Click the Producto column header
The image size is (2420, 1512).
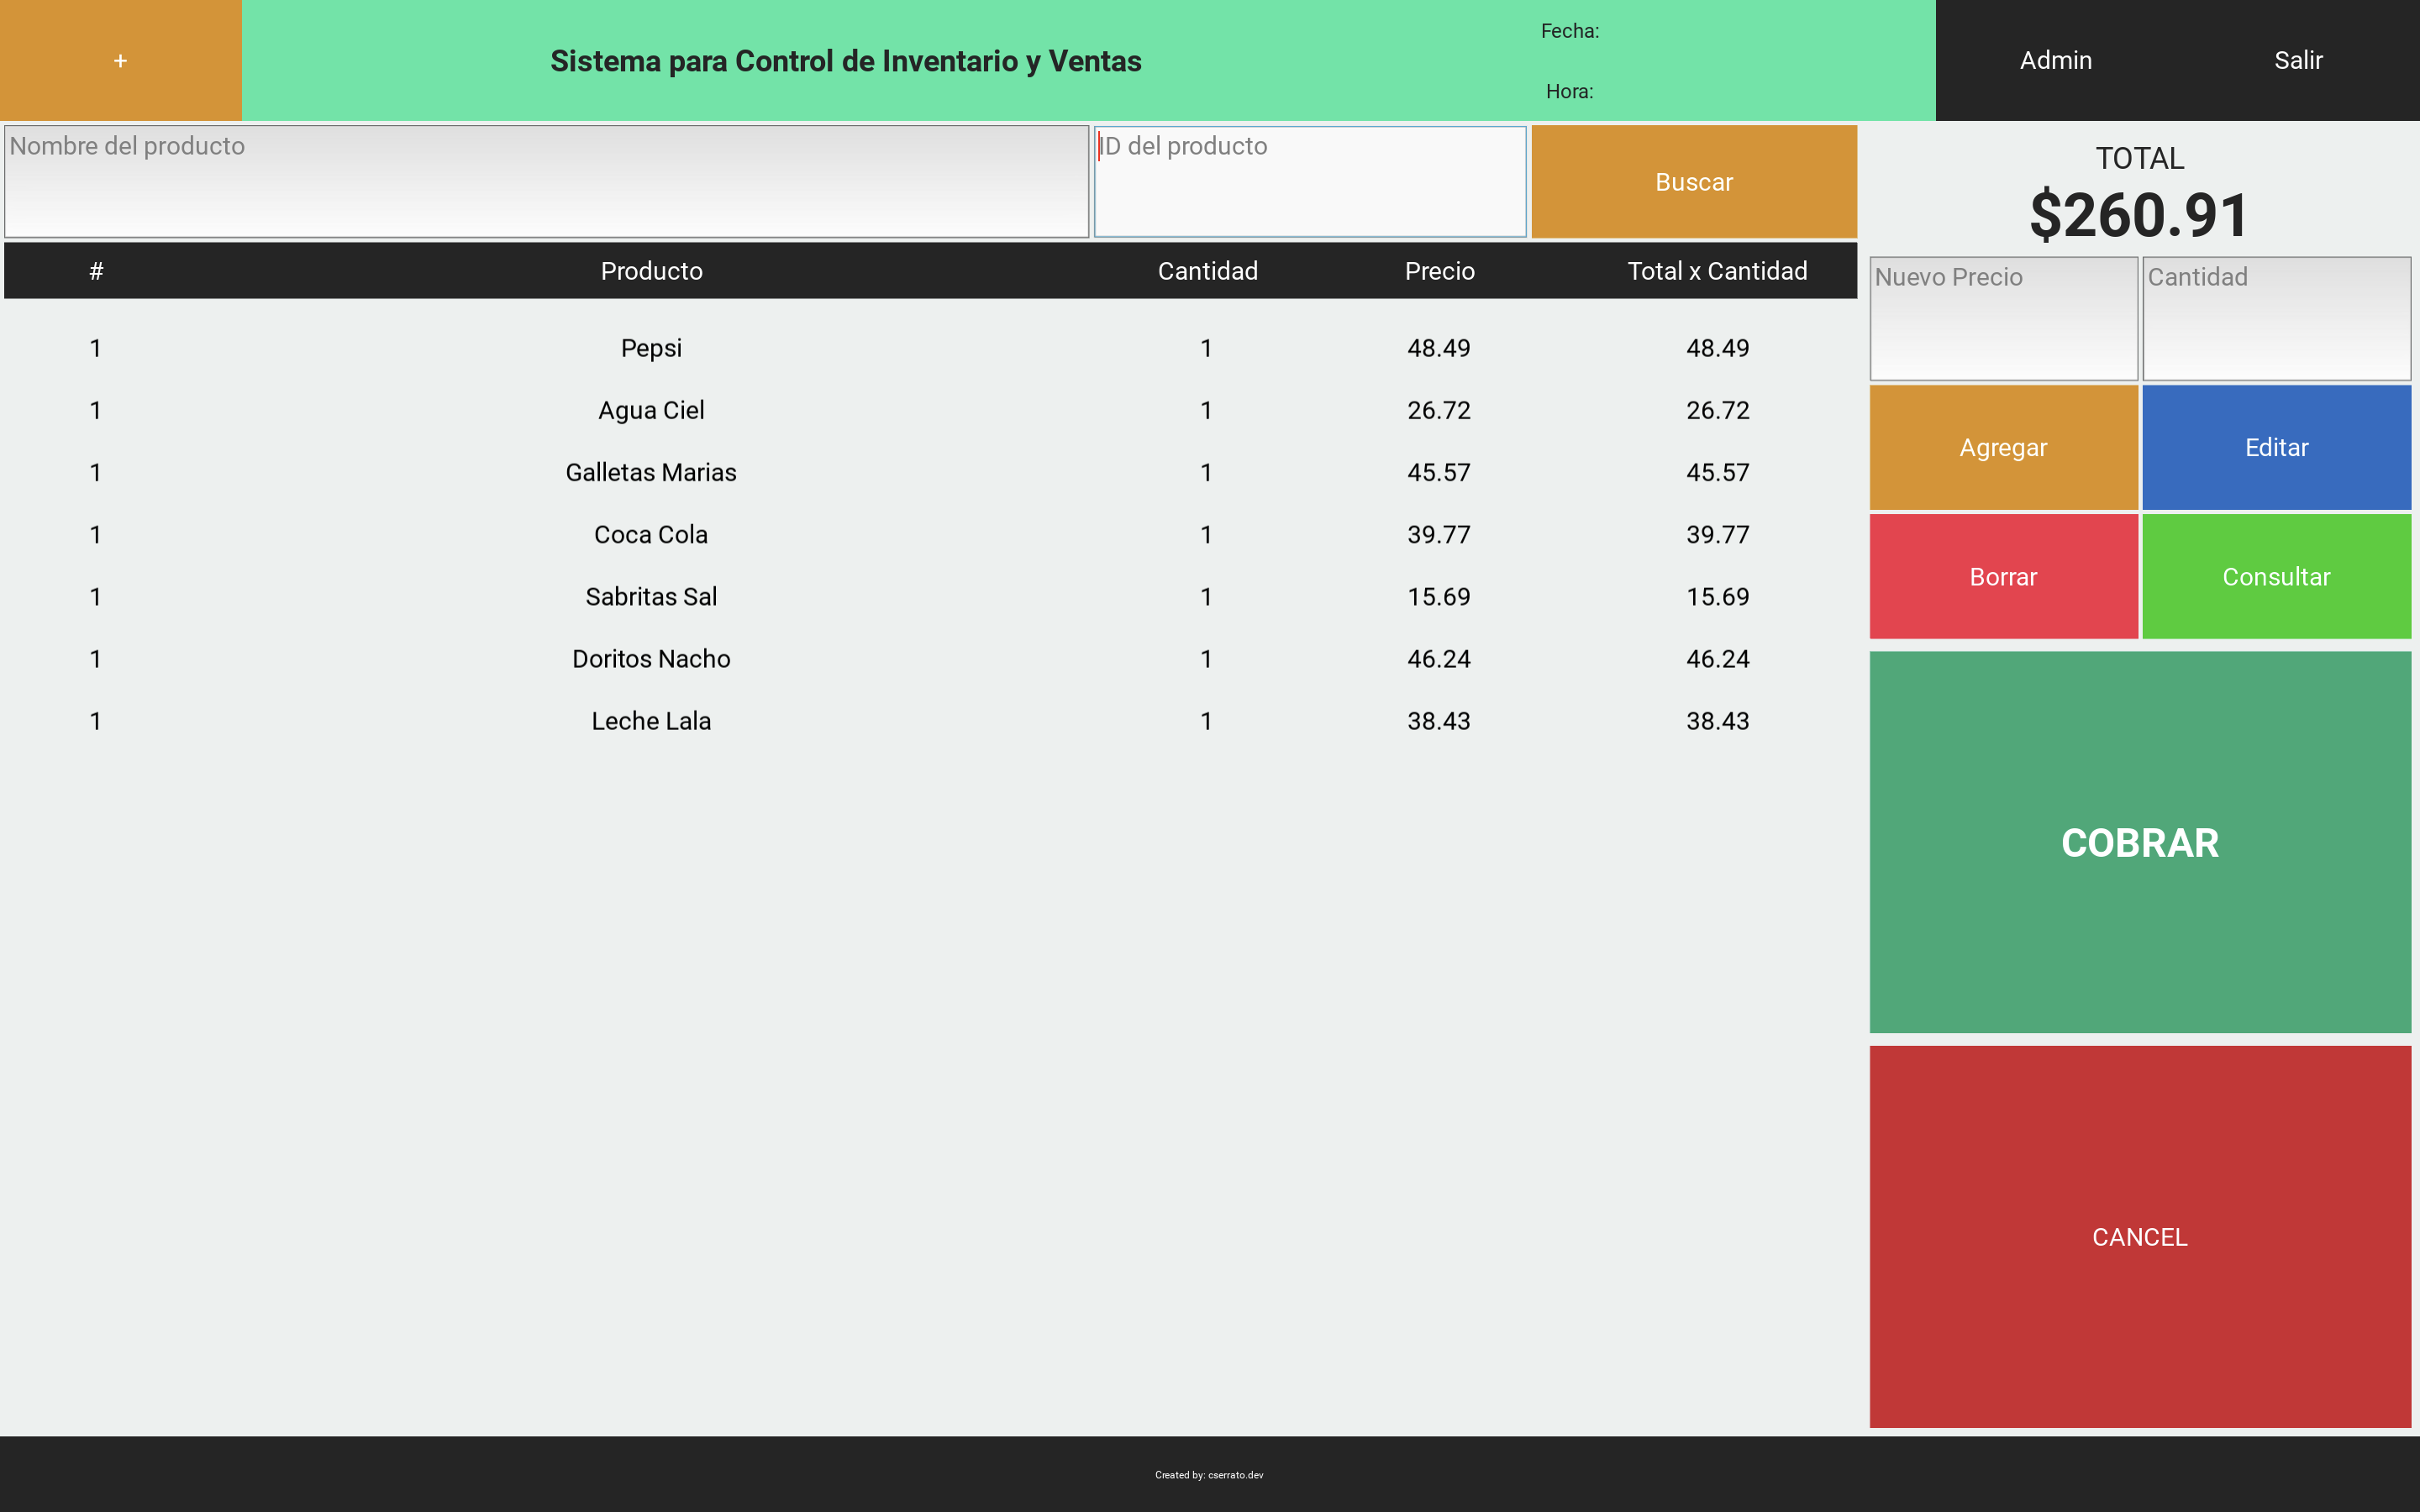(x=651, y=271)
